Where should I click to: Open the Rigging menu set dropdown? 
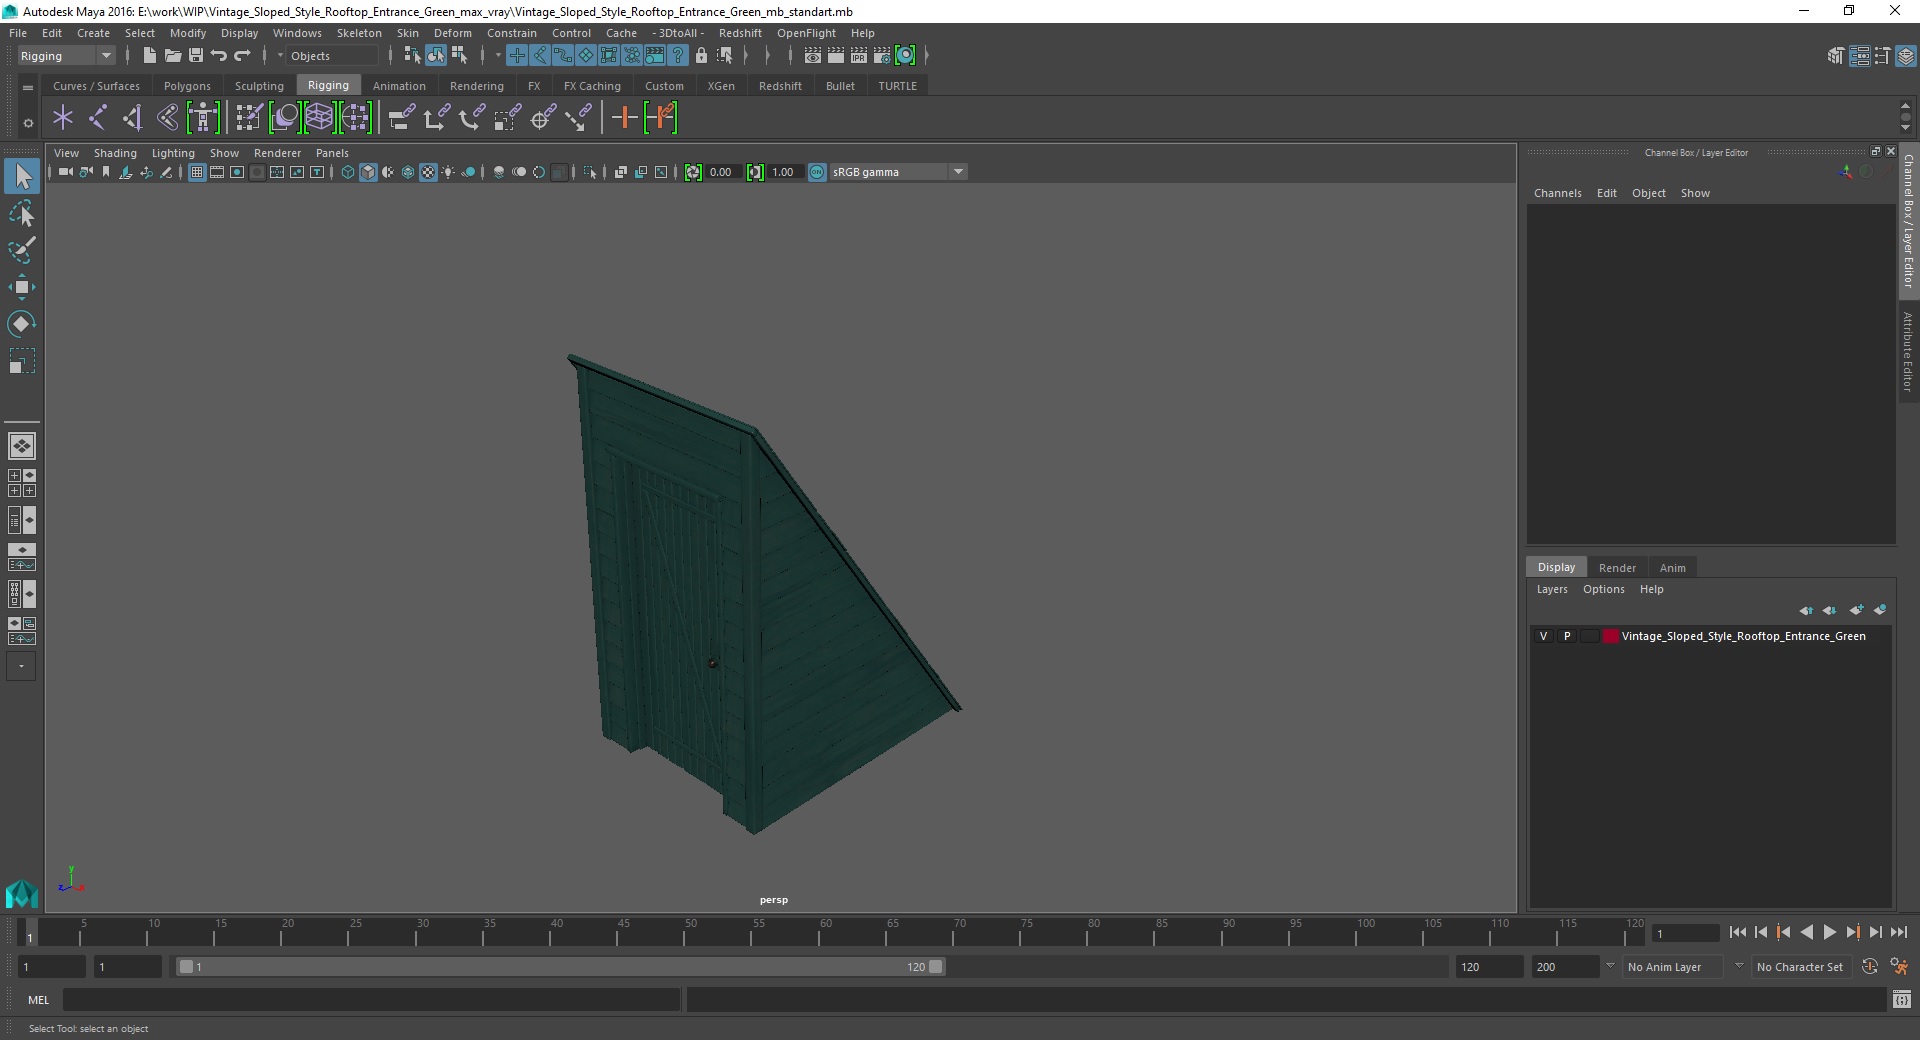[66, 56]
